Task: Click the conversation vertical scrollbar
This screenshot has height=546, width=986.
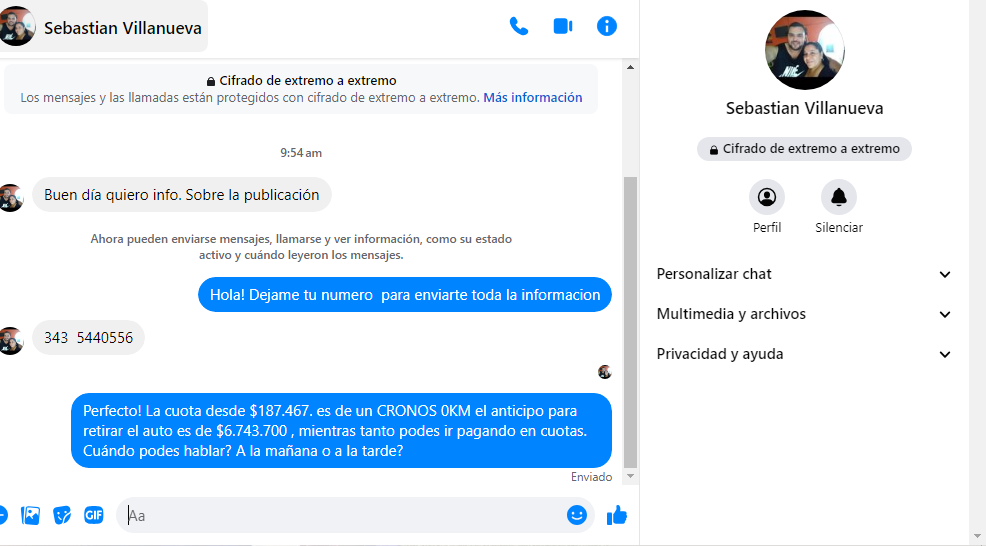Action: (x=629, y=320)
